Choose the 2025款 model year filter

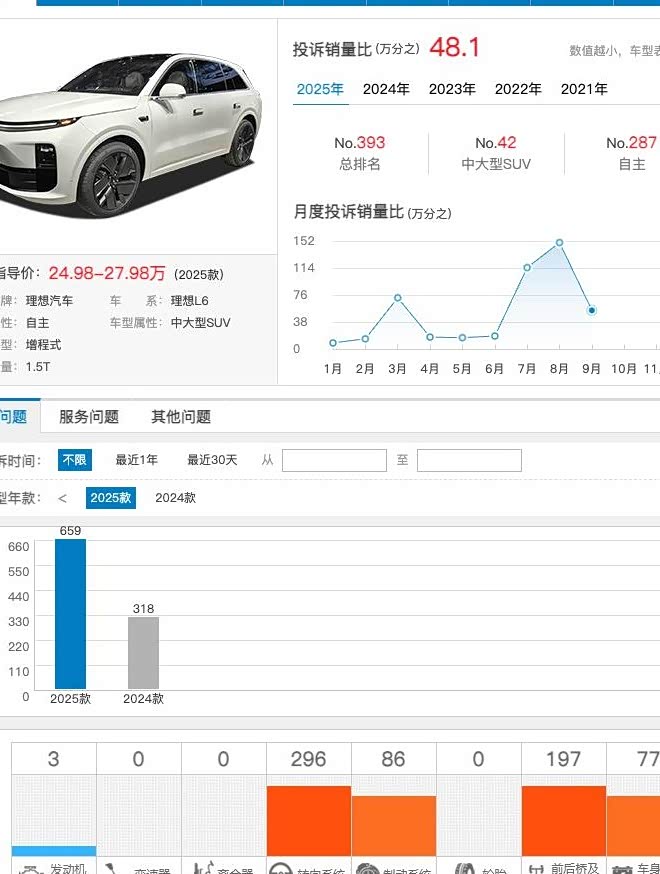[x=110, y=498]
